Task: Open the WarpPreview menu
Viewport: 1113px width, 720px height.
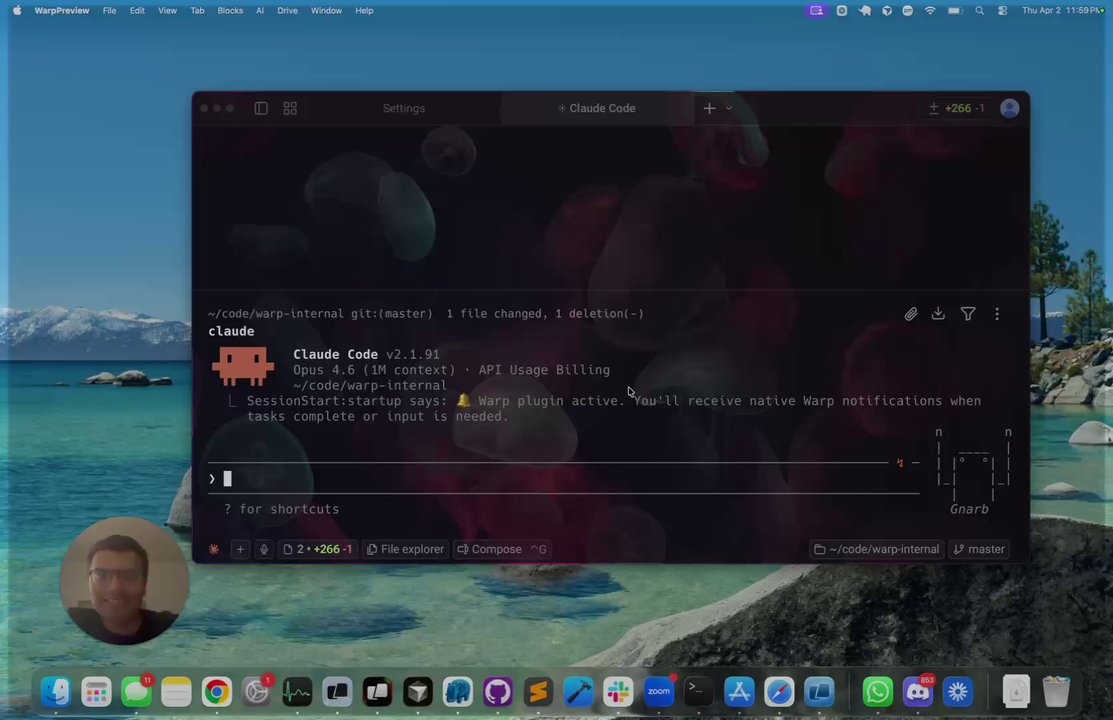Action: (x=62, y=11)
